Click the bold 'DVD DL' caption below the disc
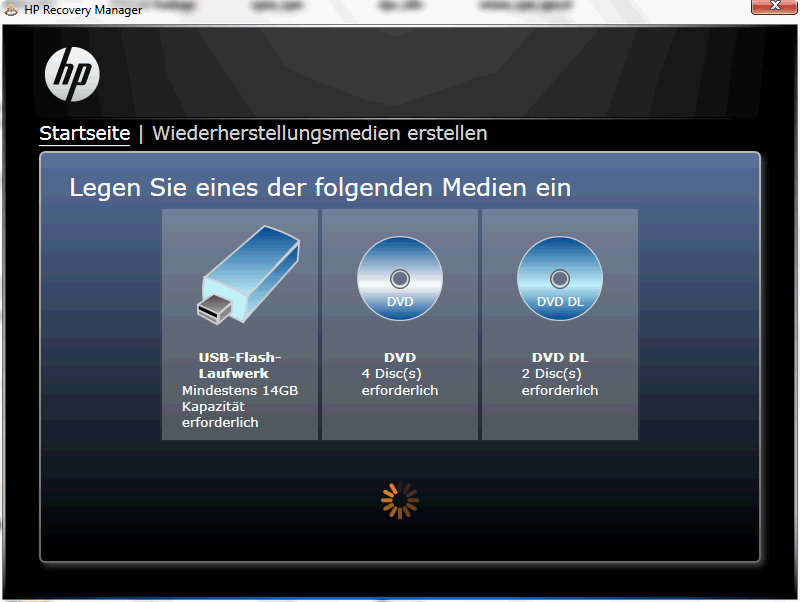This screenshot has width=800, height=602. [560, 358]
